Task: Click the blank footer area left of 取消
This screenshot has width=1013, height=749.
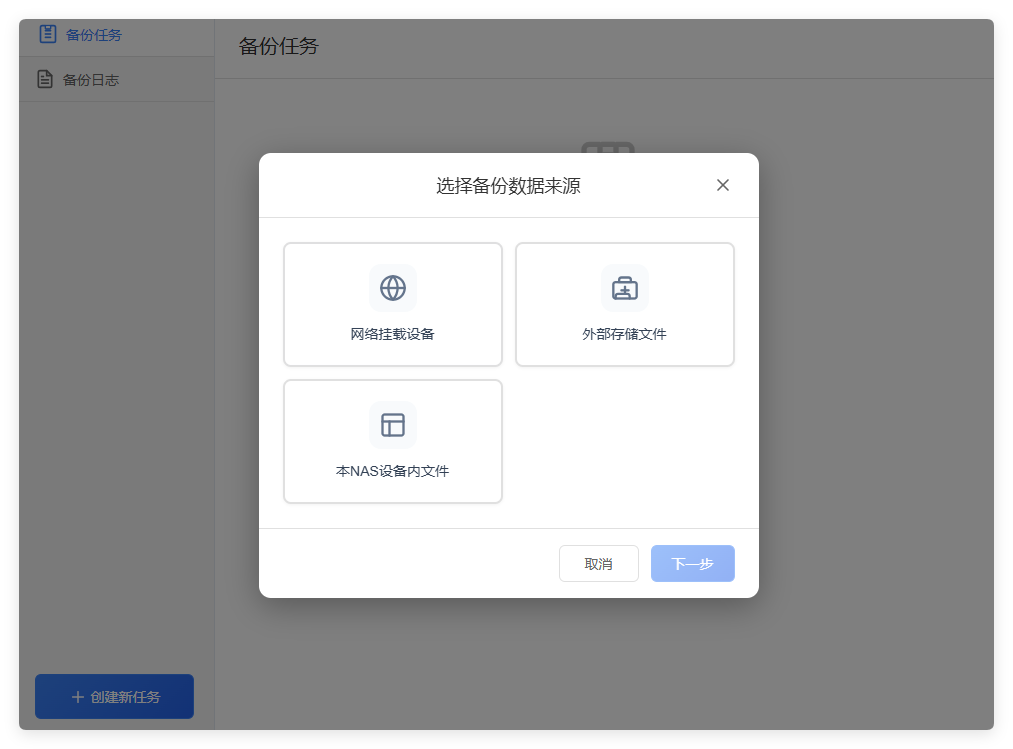Action: tap(400, 563)
